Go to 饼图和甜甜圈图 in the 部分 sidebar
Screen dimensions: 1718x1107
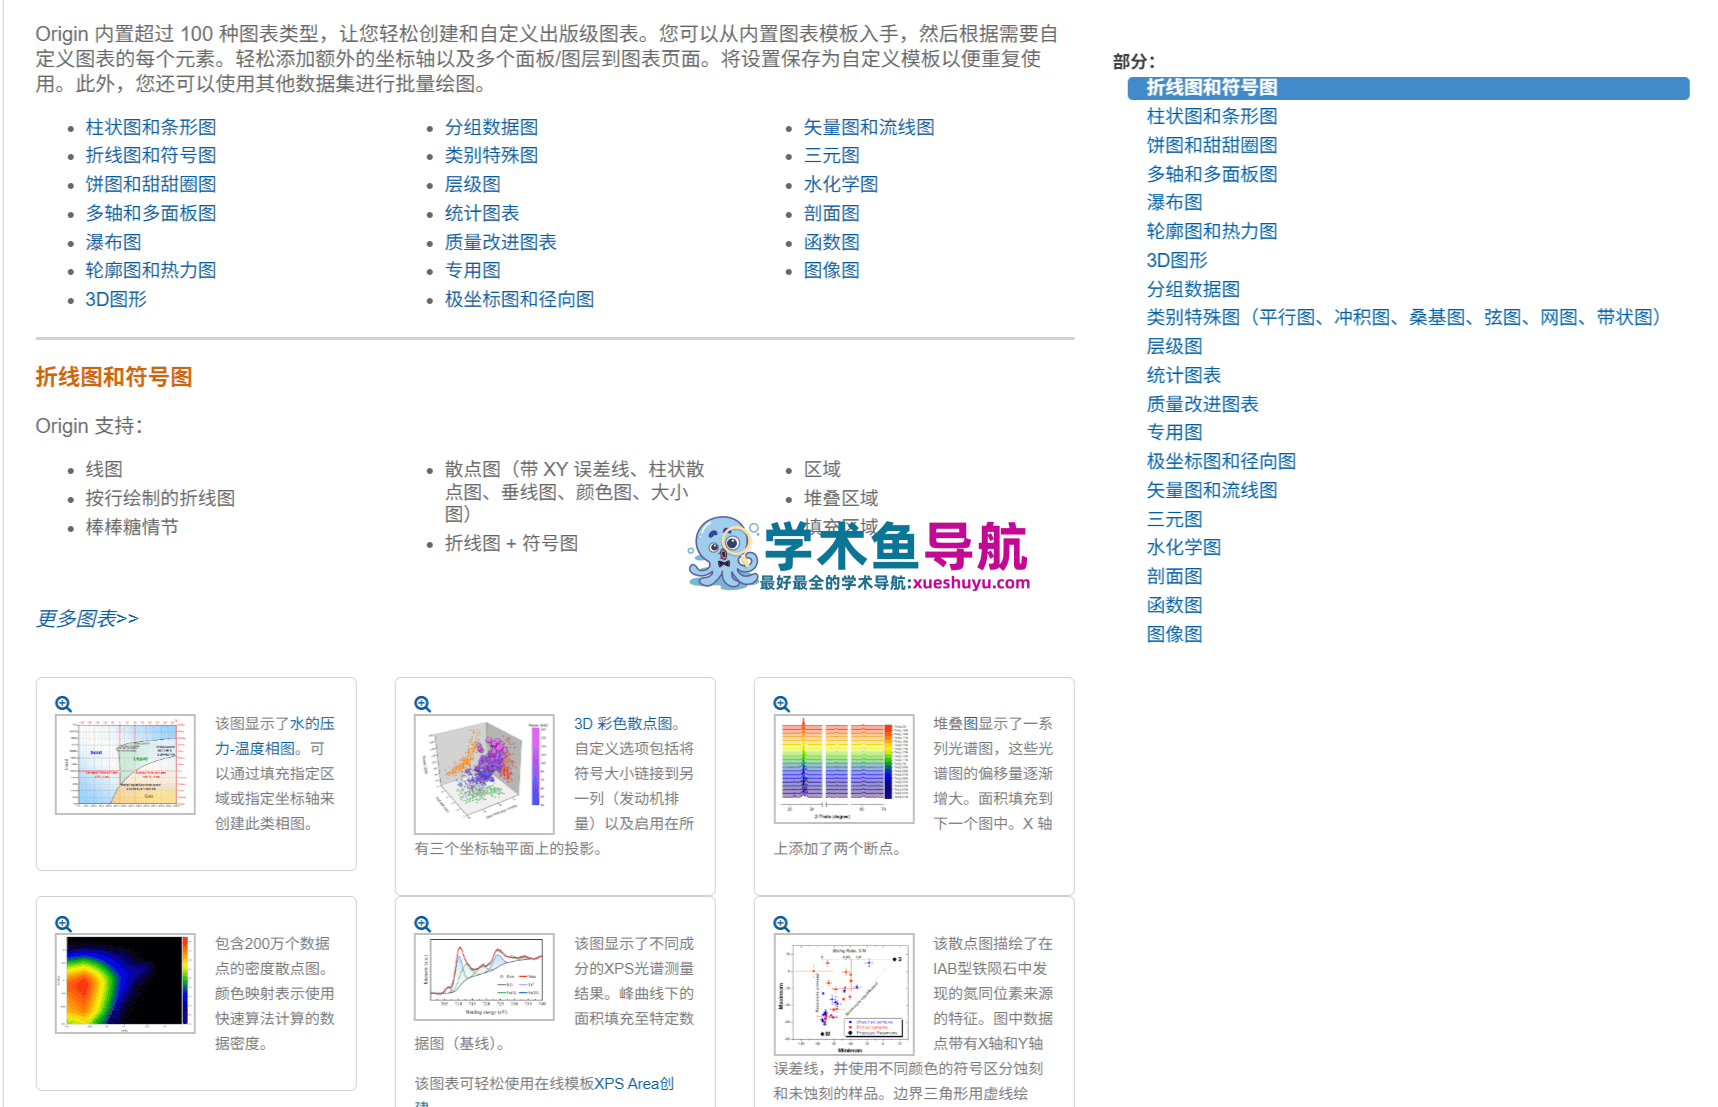1212,146
